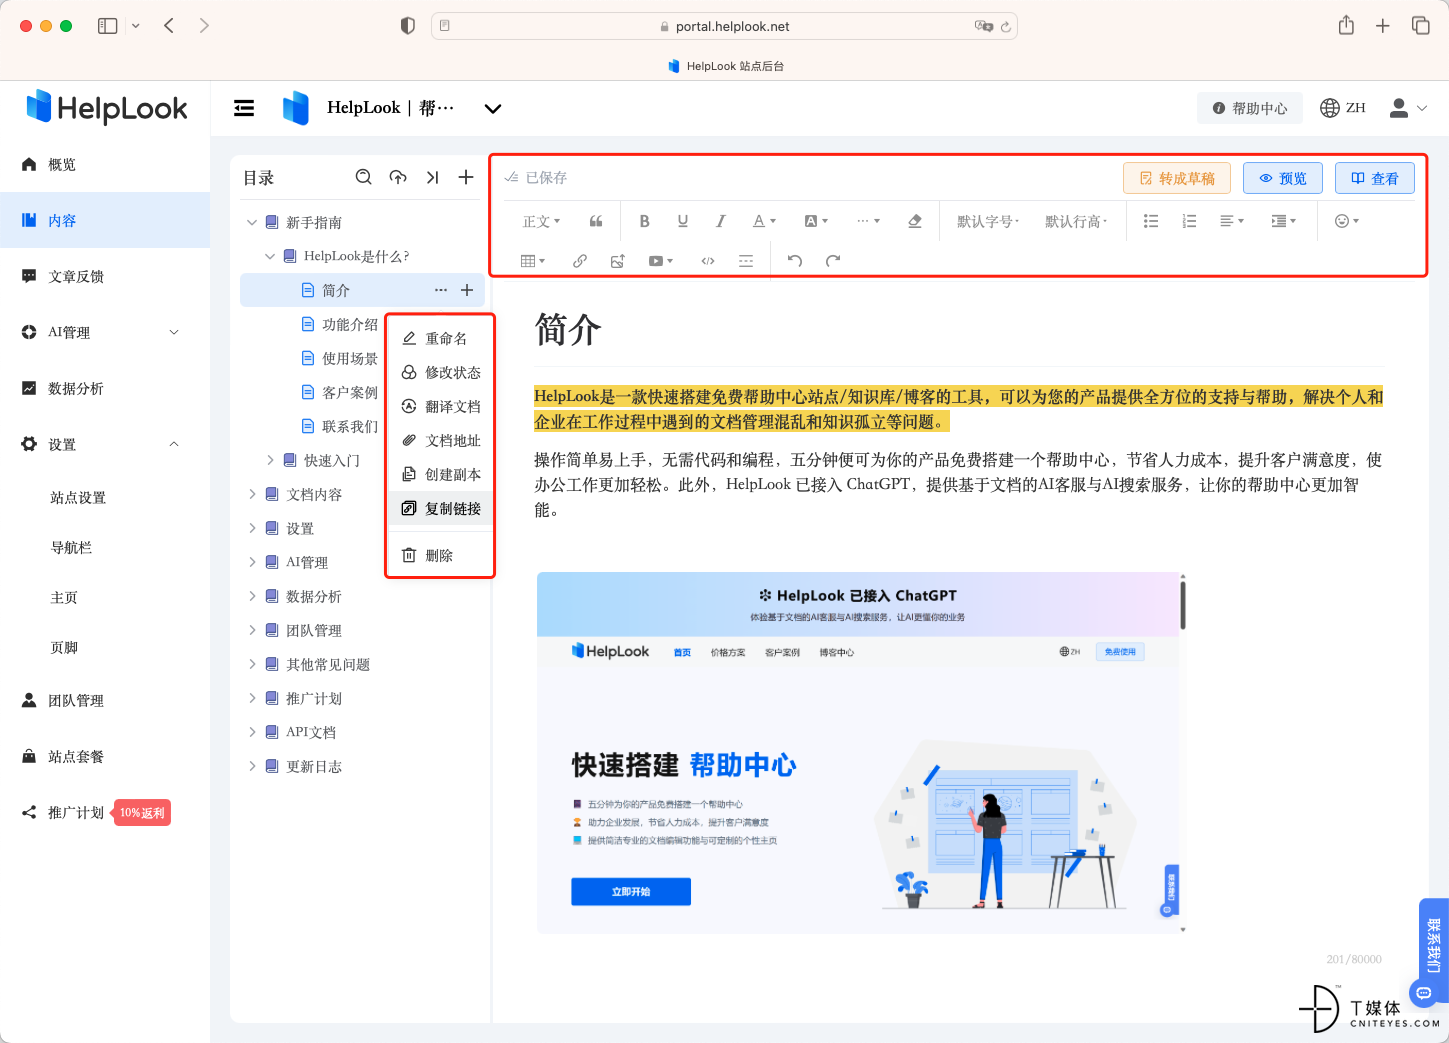Choose 创建副本 from the context menu
Screen dimensions: 1449x1043
pos(440,474)
